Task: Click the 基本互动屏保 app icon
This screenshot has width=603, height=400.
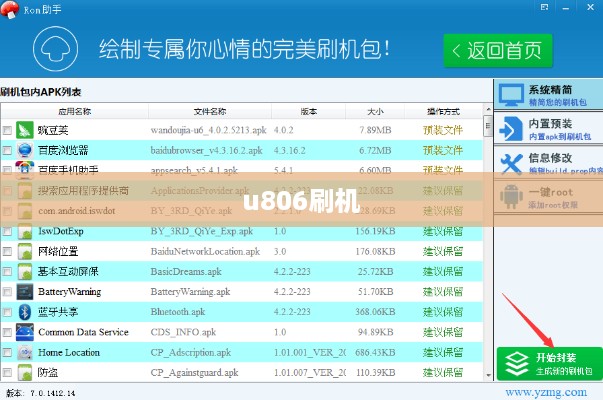Action: coord(25,272)
